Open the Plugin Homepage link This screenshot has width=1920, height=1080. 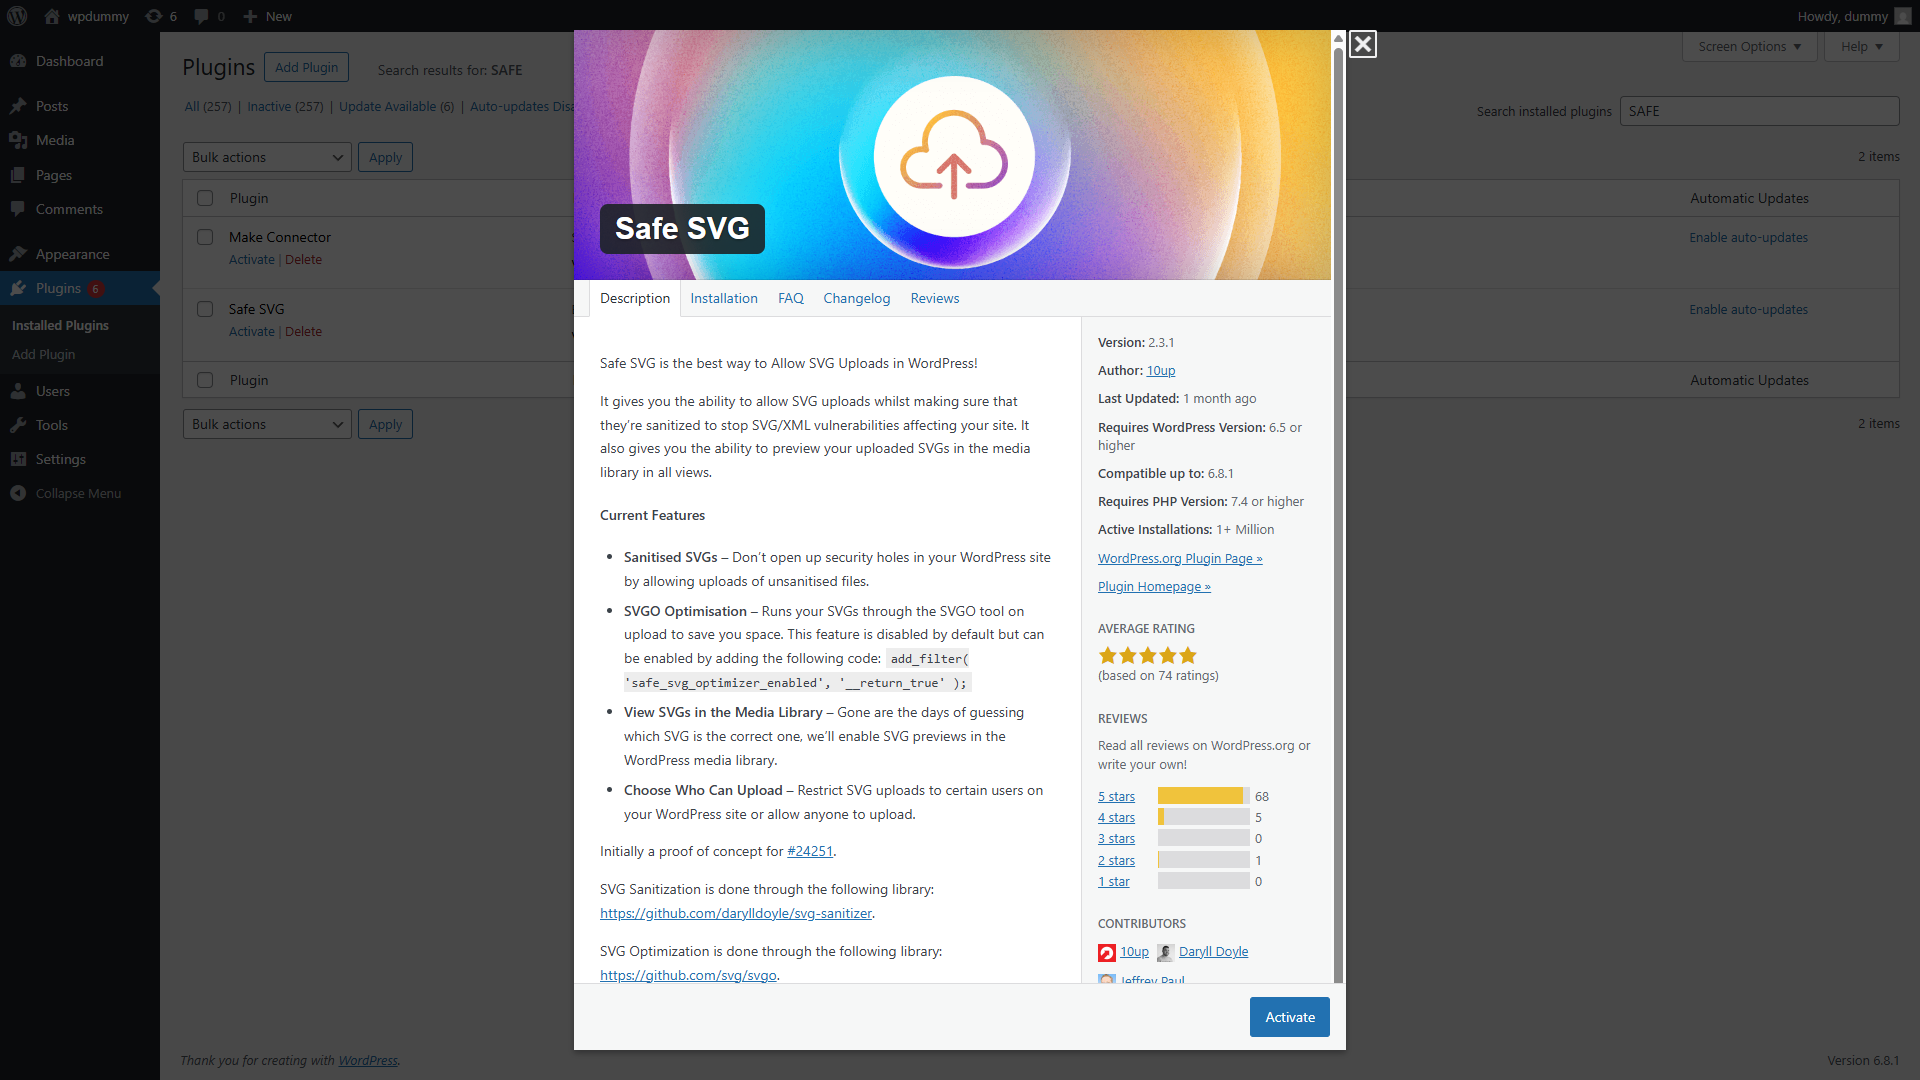click(1154, 587)
